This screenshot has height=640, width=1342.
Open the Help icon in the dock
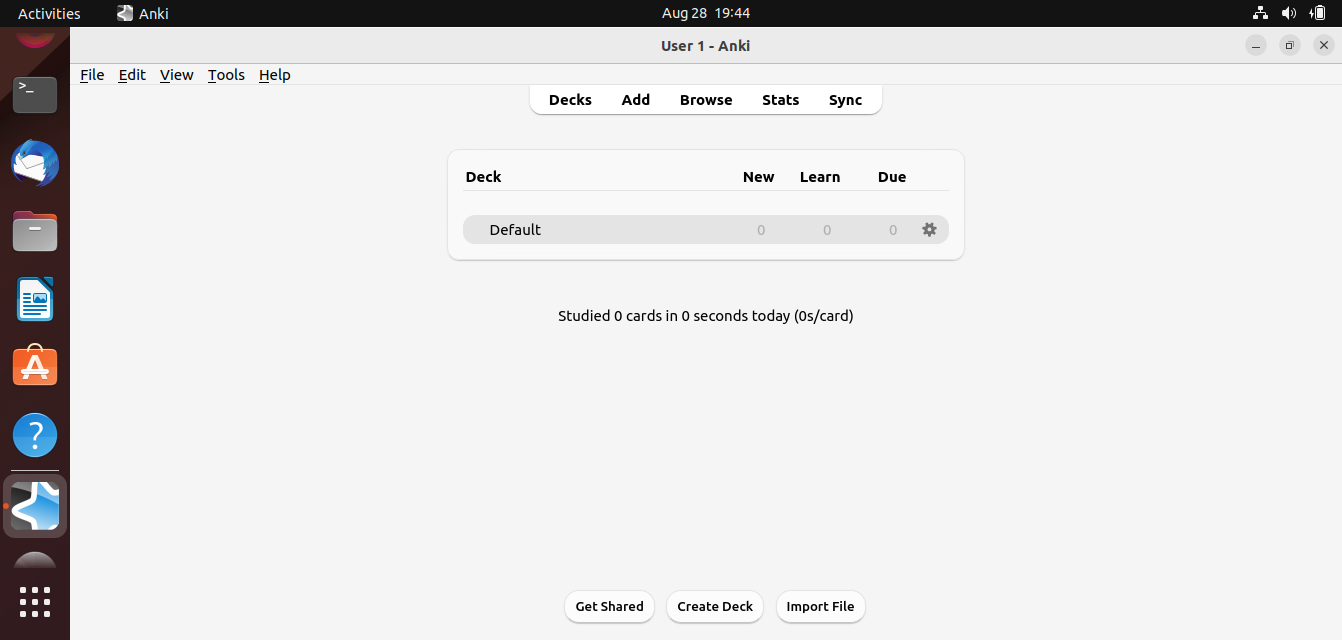35,436
